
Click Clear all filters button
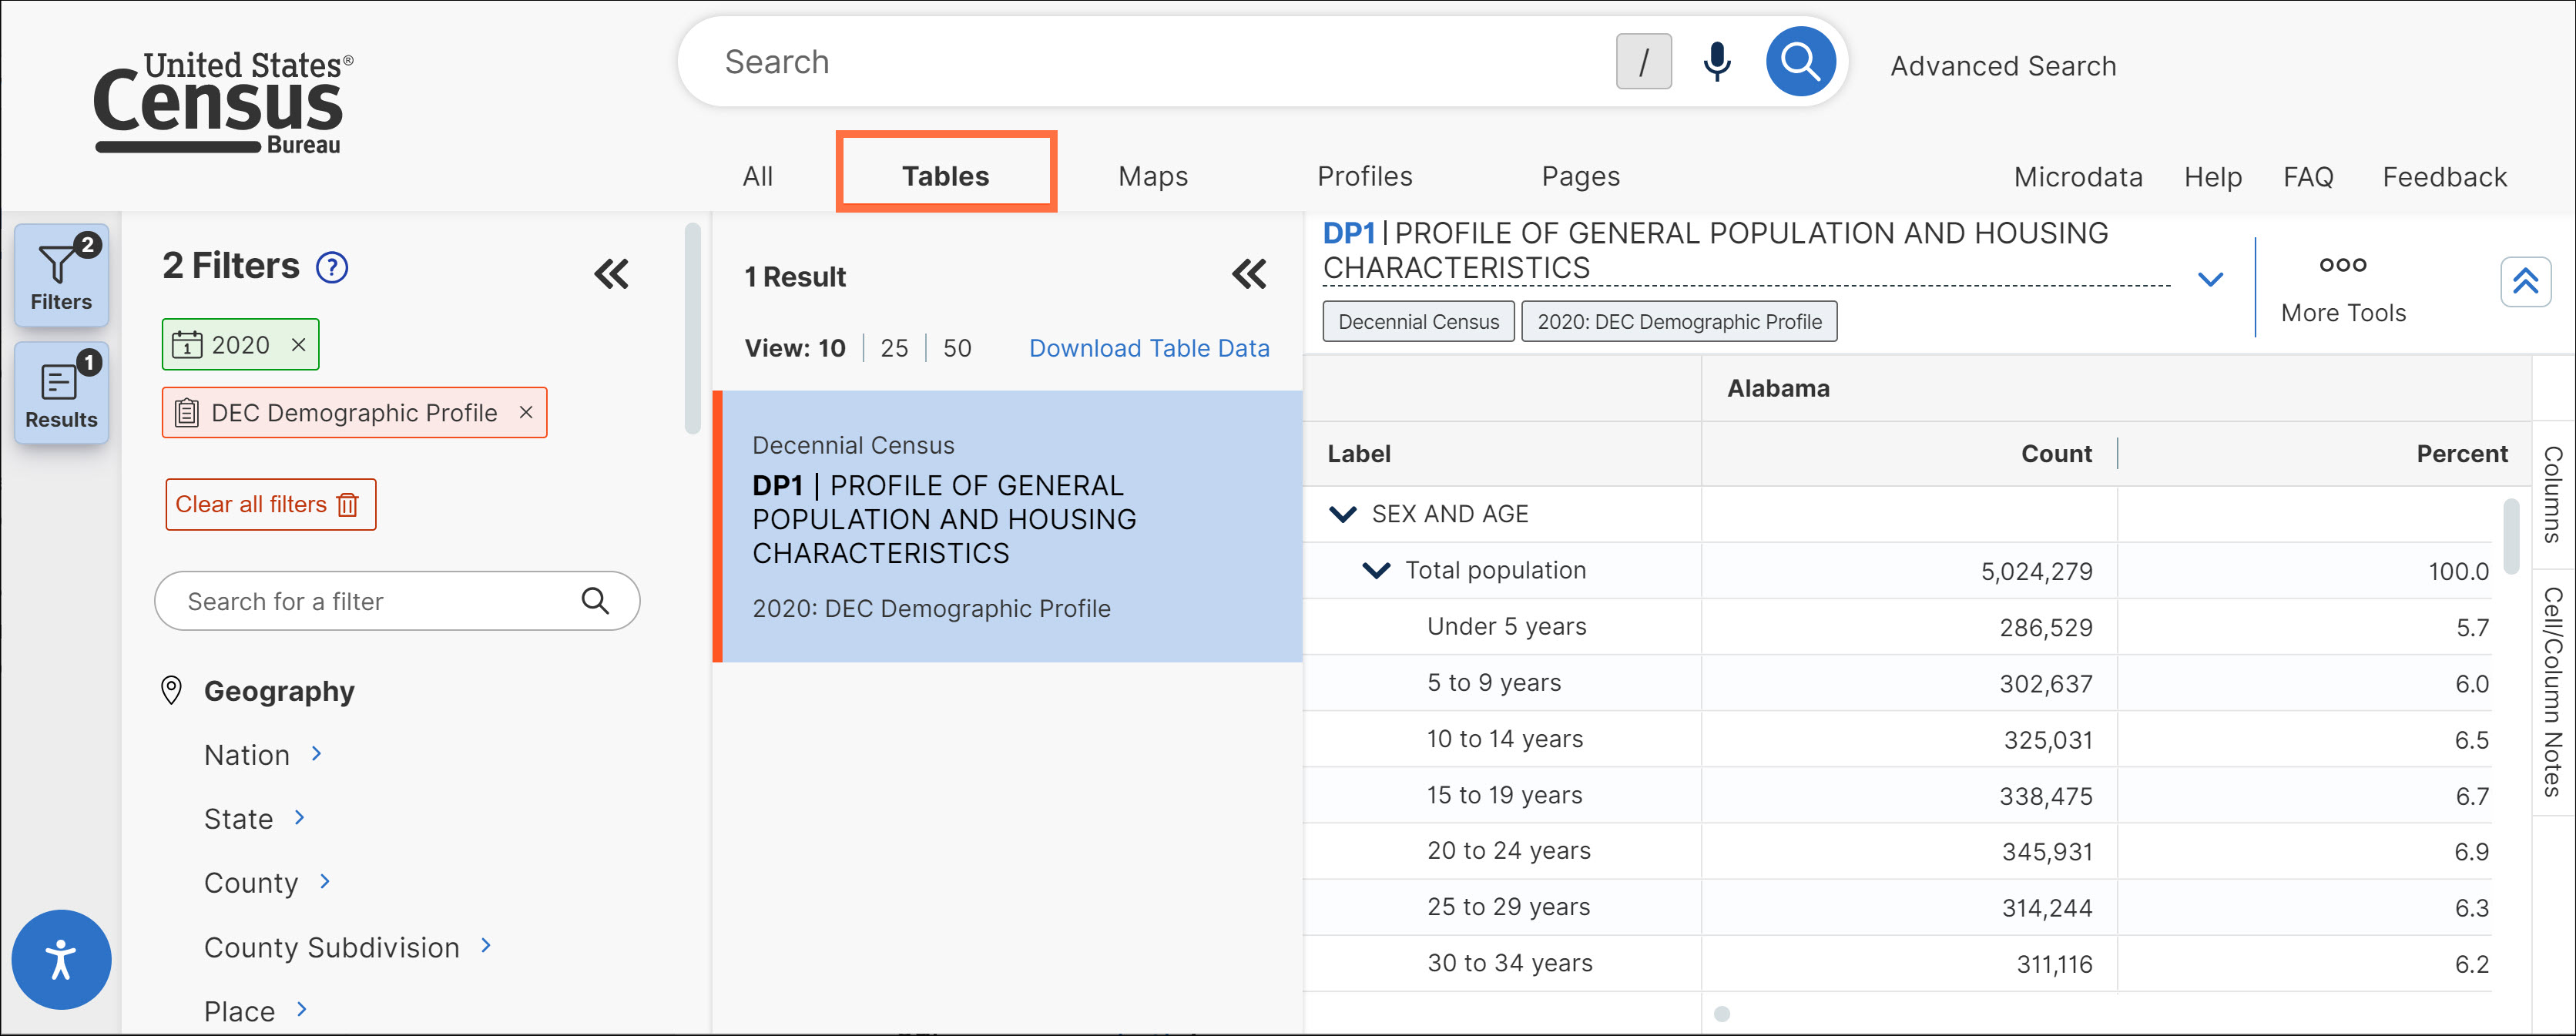[x=270, y=504]
